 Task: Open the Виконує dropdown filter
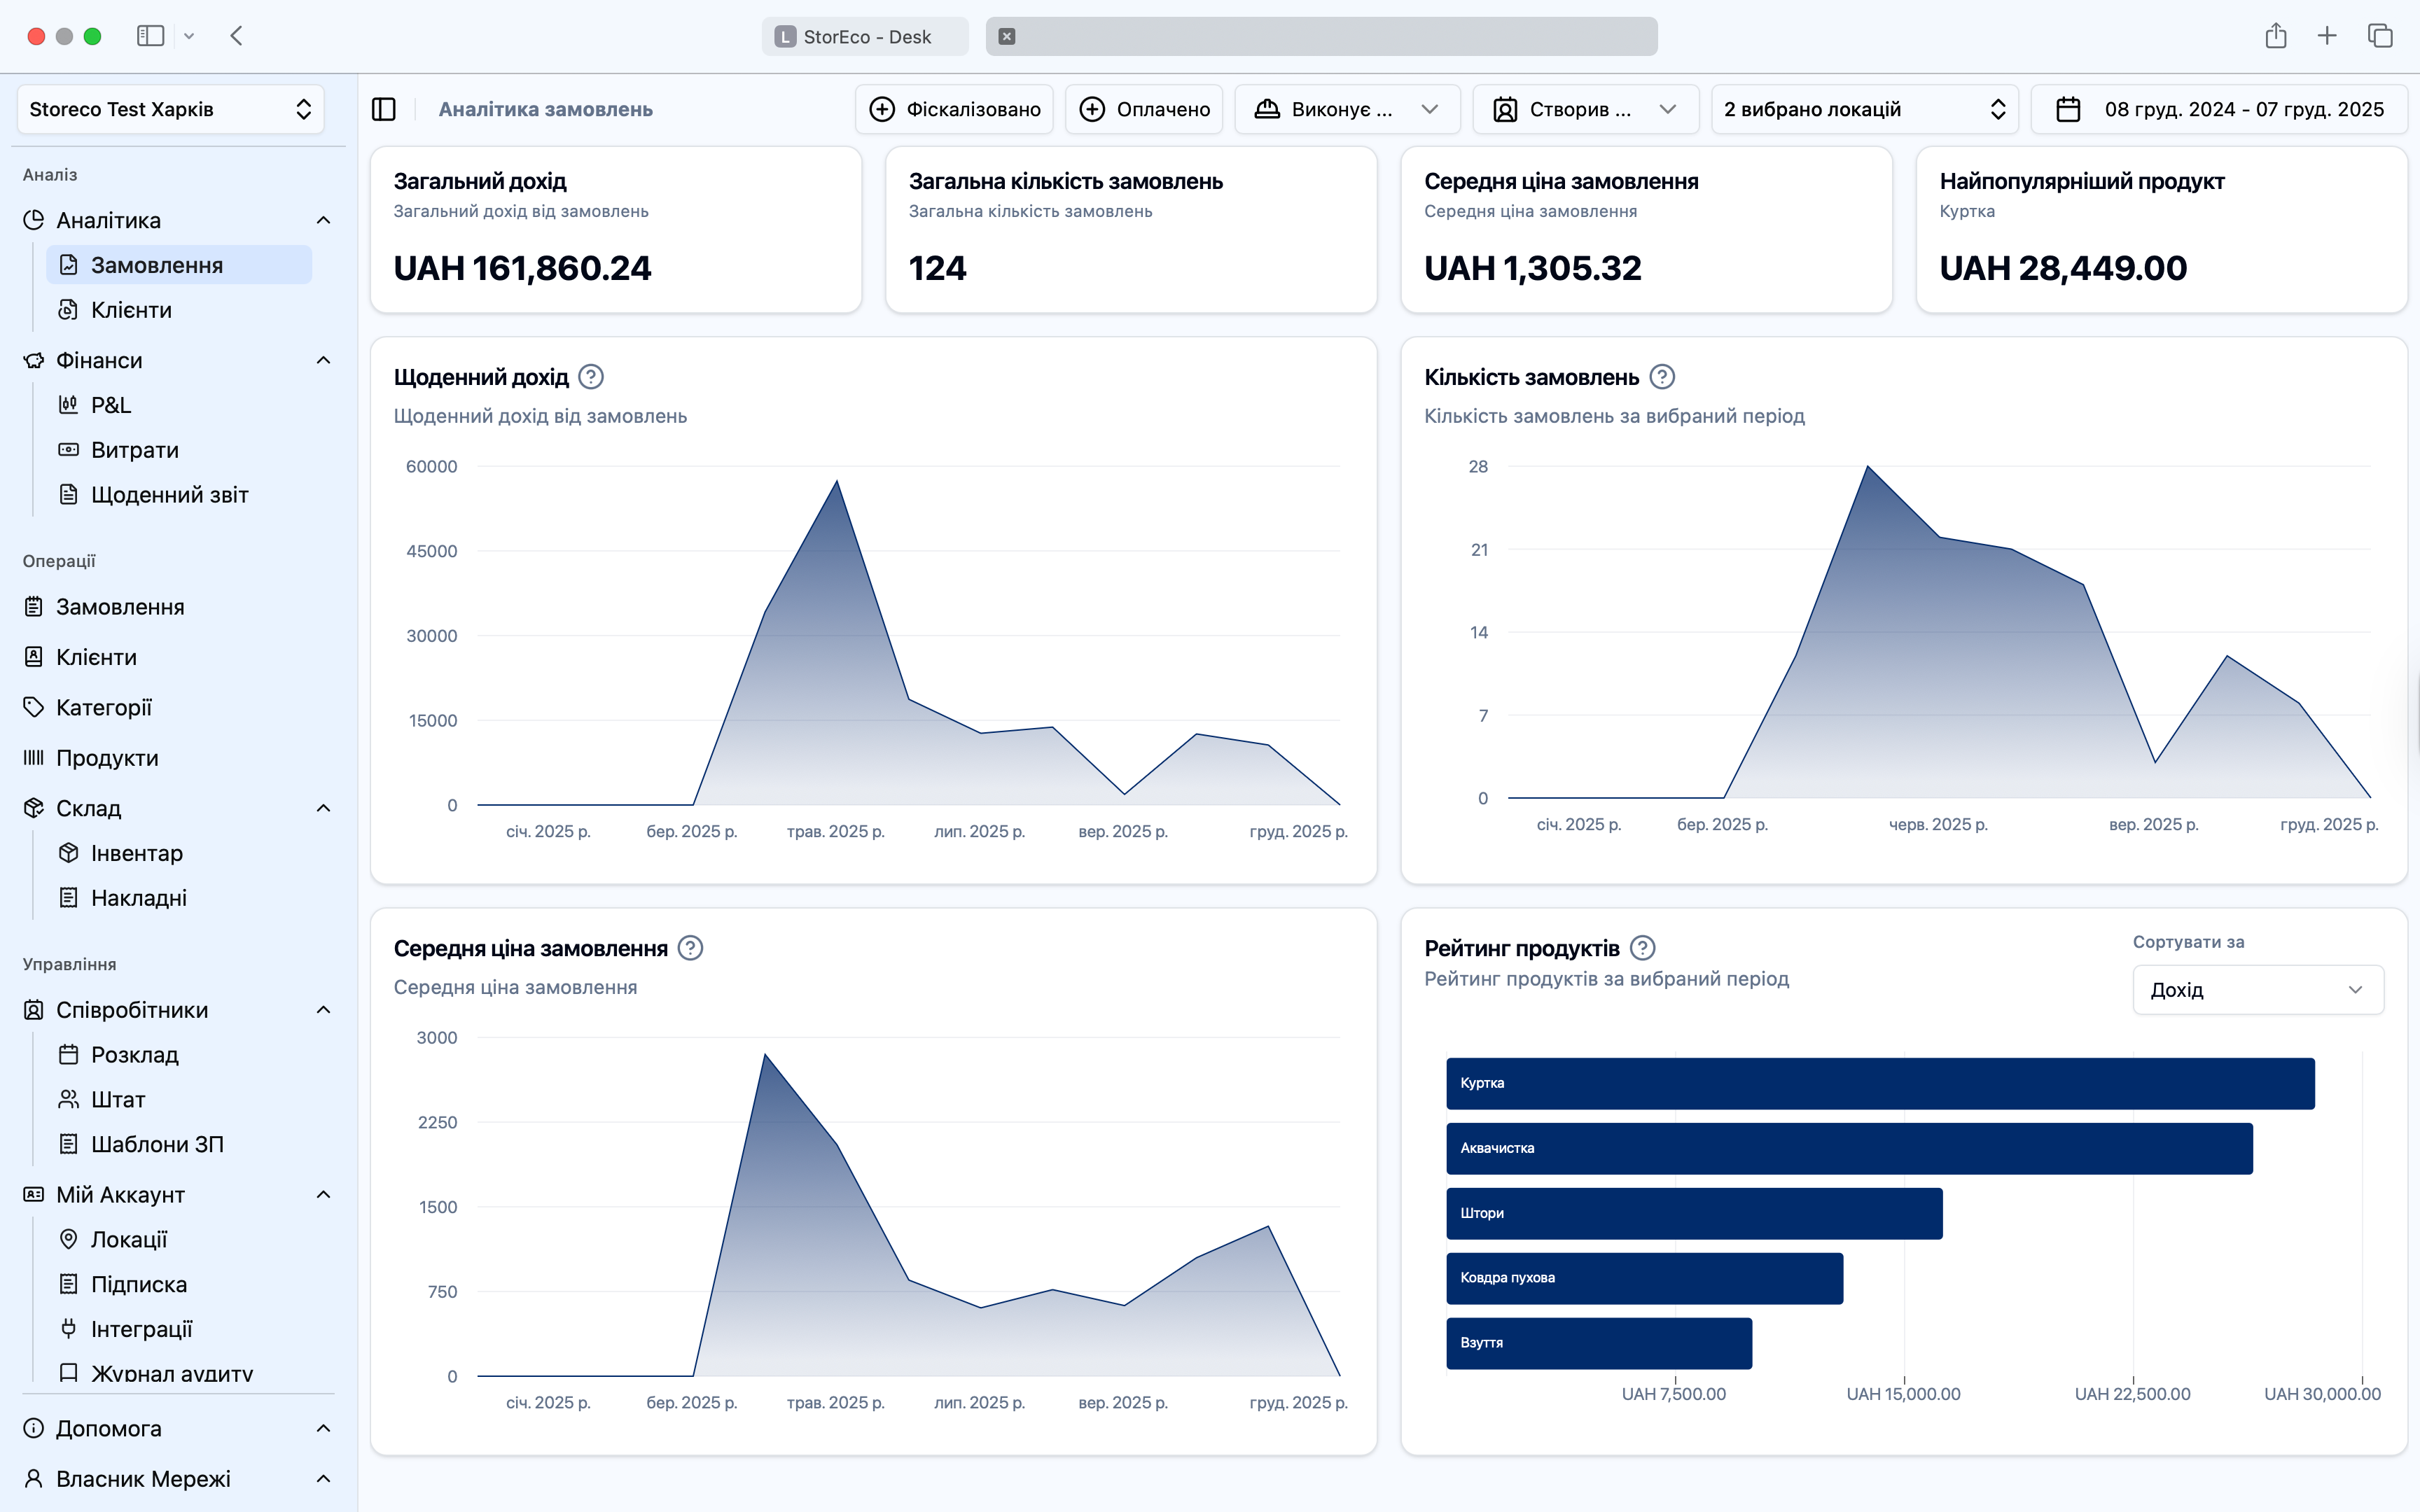coord(1347,109)
